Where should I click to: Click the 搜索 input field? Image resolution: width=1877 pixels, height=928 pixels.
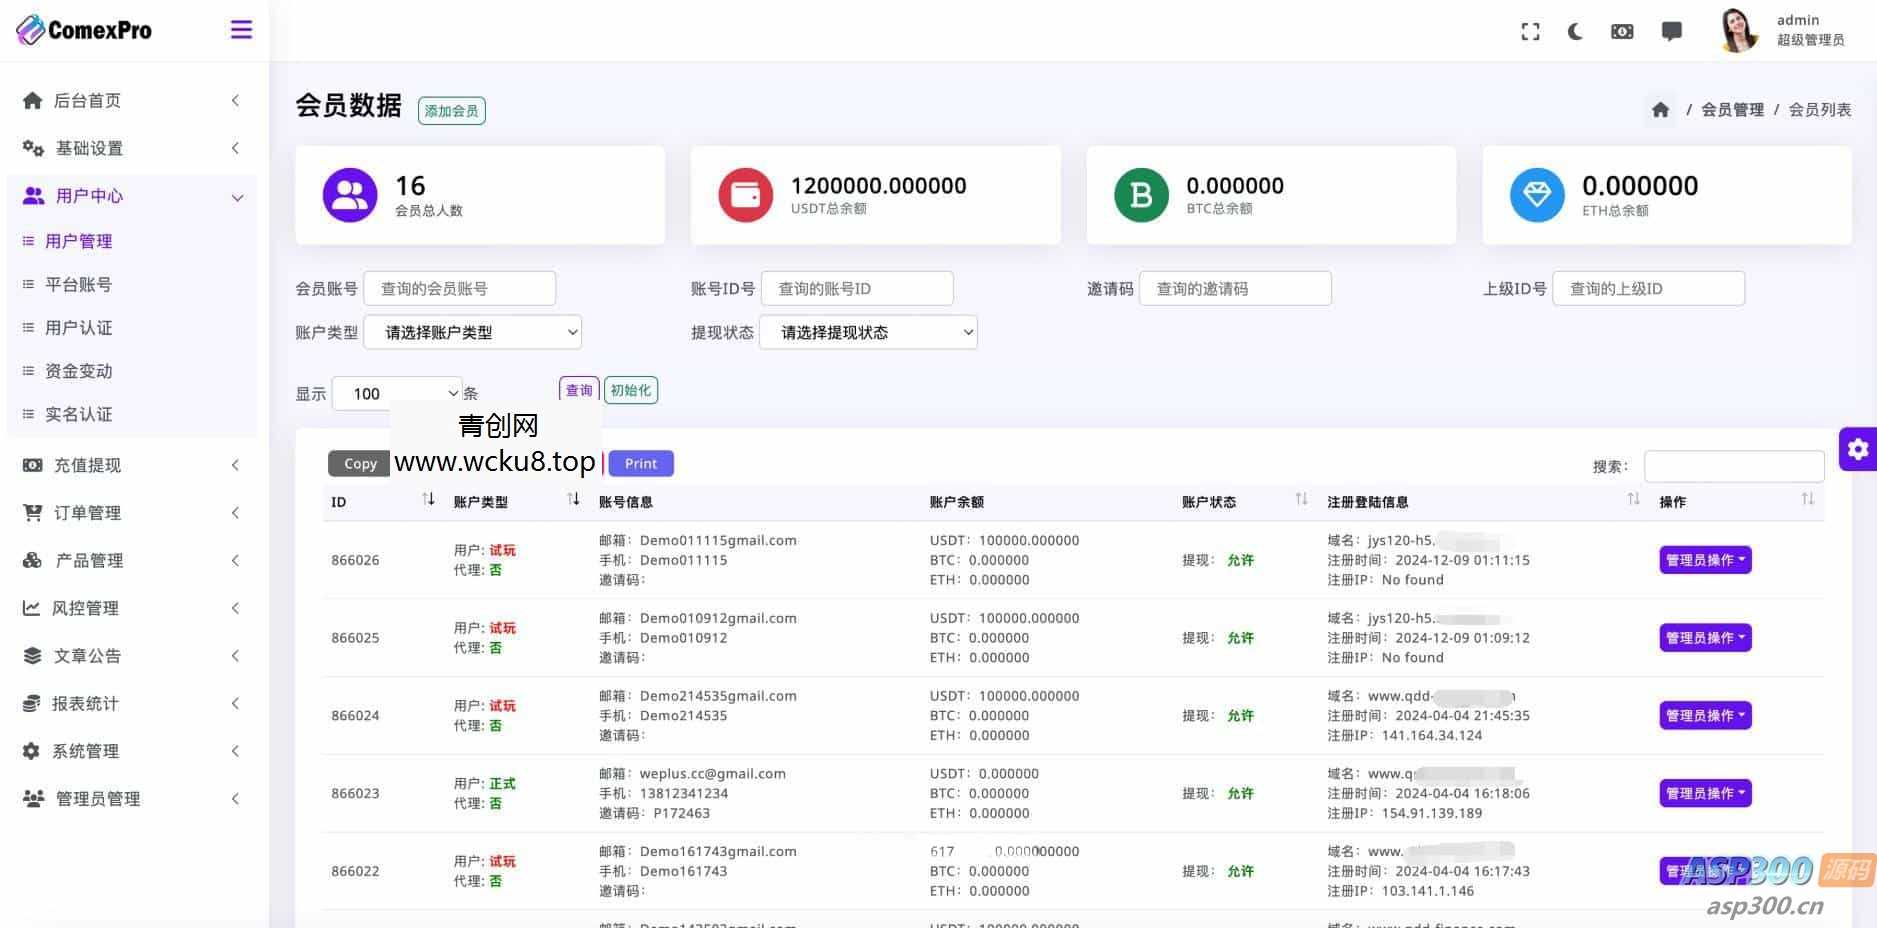click(x=1735, y=465)
